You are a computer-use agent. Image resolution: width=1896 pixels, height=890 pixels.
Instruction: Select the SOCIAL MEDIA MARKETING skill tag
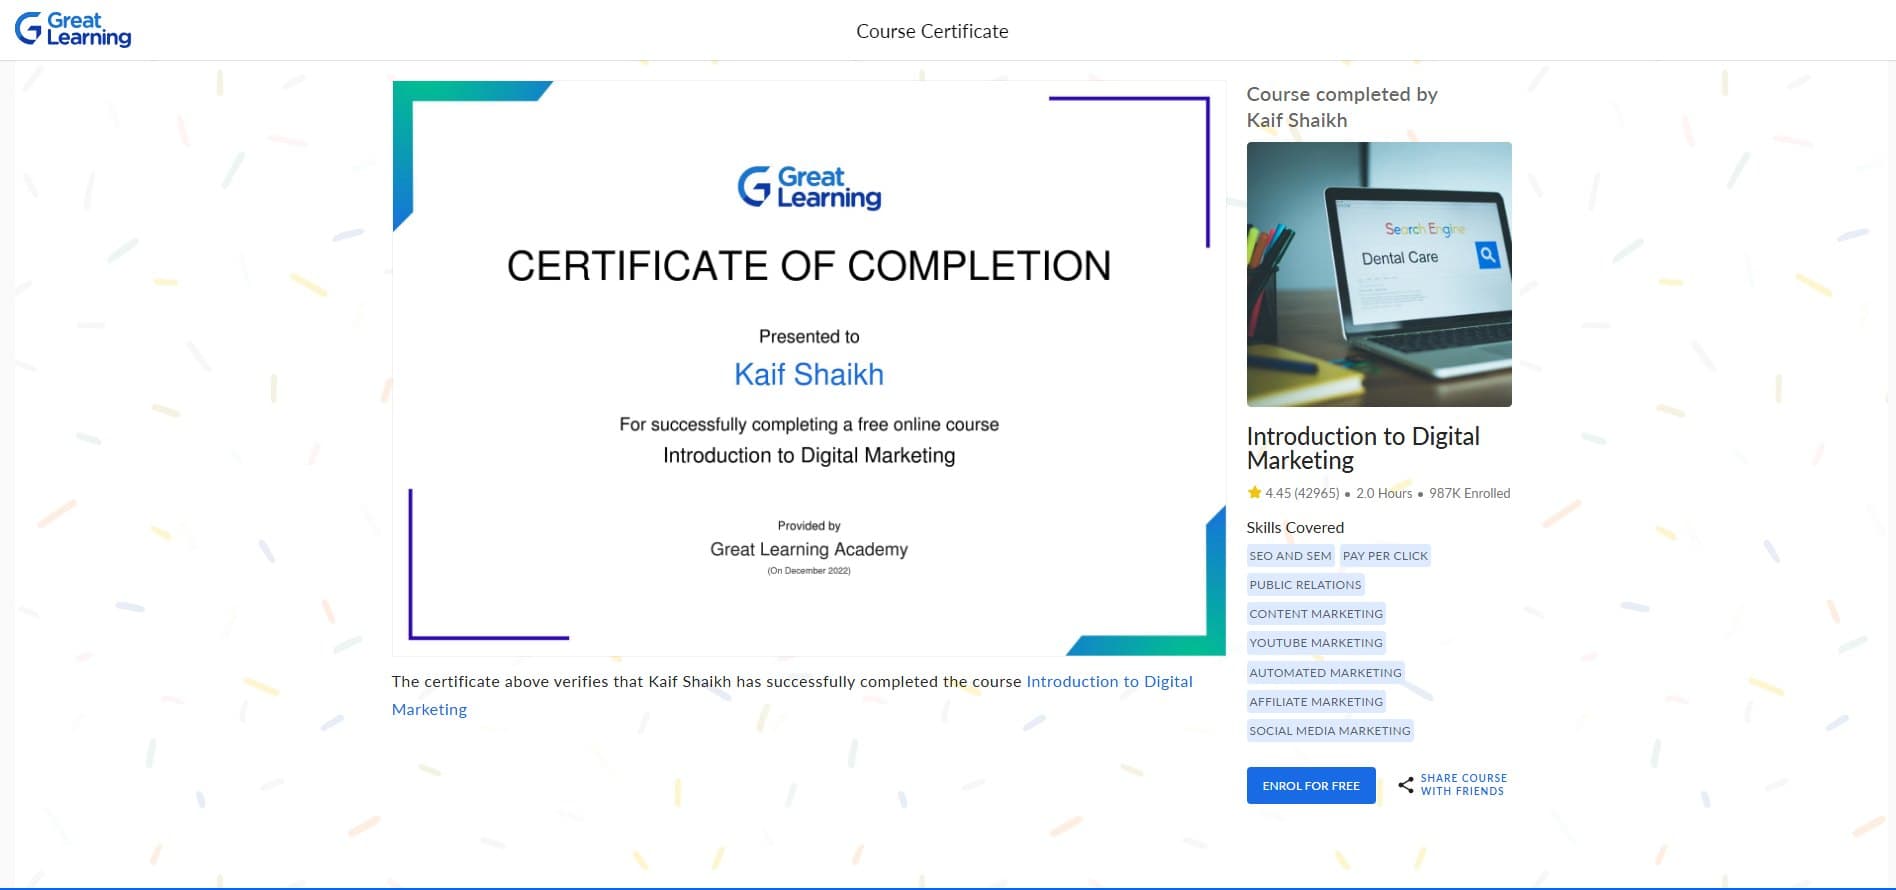point(1330,731)
